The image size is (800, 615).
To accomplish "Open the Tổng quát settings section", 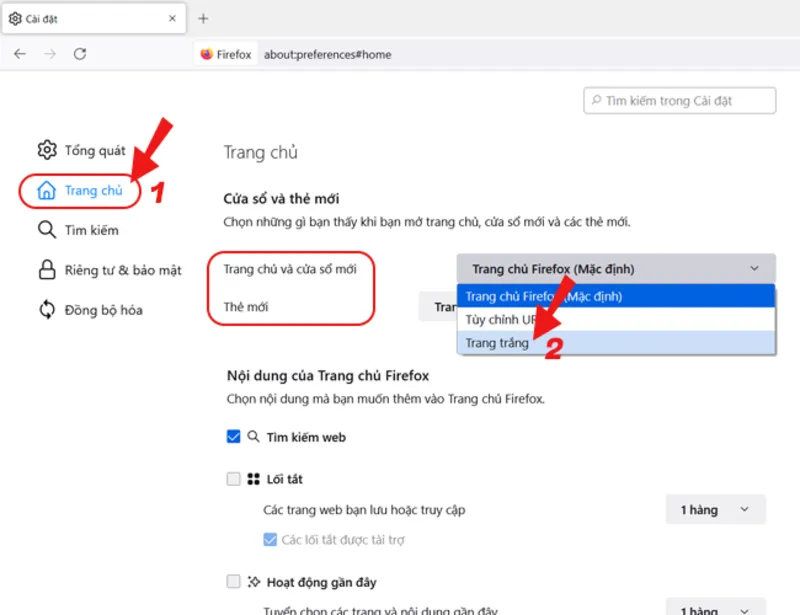I will 82,150.
